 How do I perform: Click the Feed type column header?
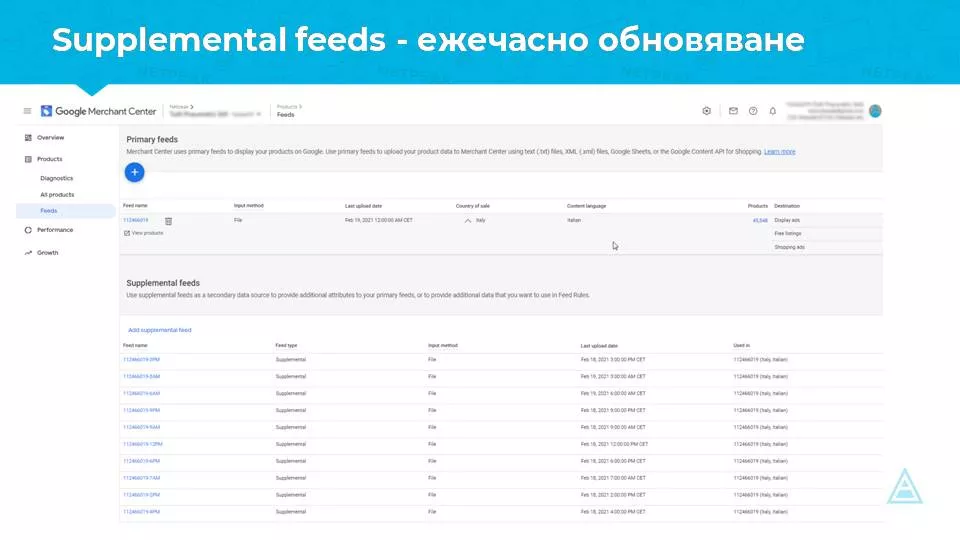[286, 346]
